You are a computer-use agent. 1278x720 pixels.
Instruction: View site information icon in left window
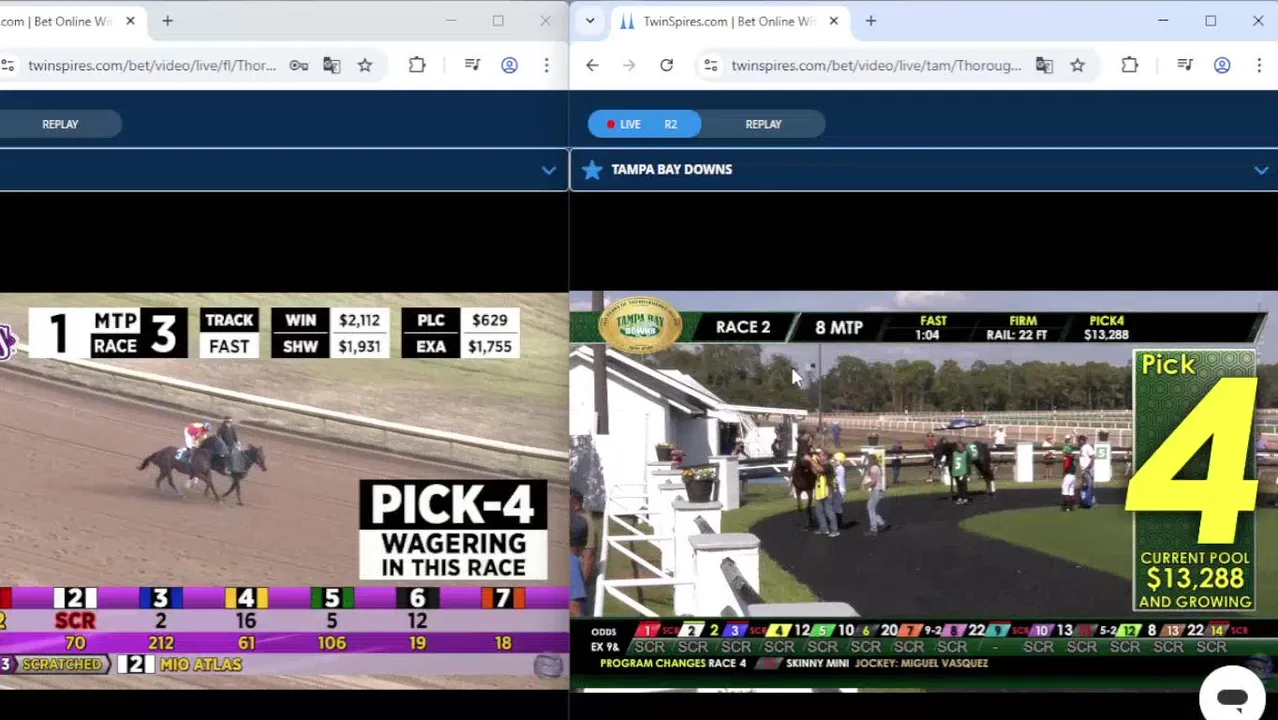pos(8,65)
